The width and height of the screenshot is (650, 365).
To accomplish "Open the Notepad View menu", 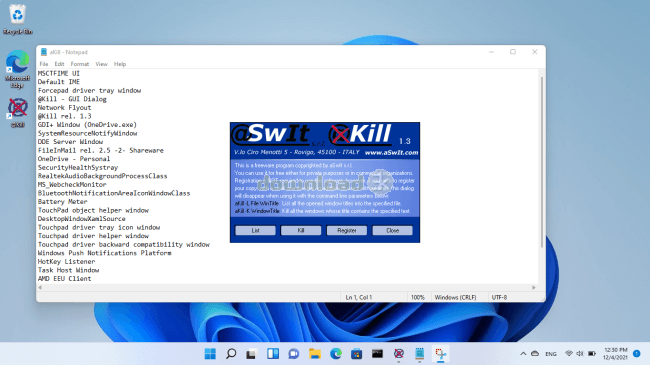I will pos(102,64).
